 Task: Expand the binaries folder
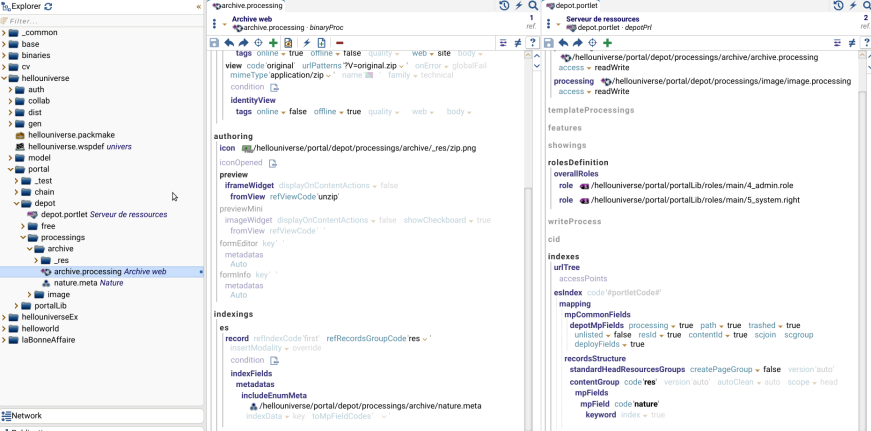[x=4, y=55]
